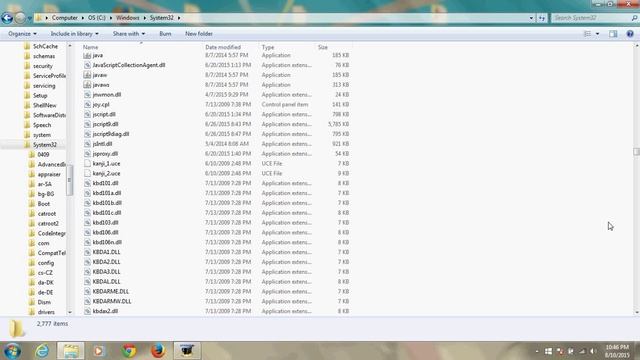Viewport: 640px width, 360px height.
Task: Launch Internet Explorer from taskbar
Action: 42,351
